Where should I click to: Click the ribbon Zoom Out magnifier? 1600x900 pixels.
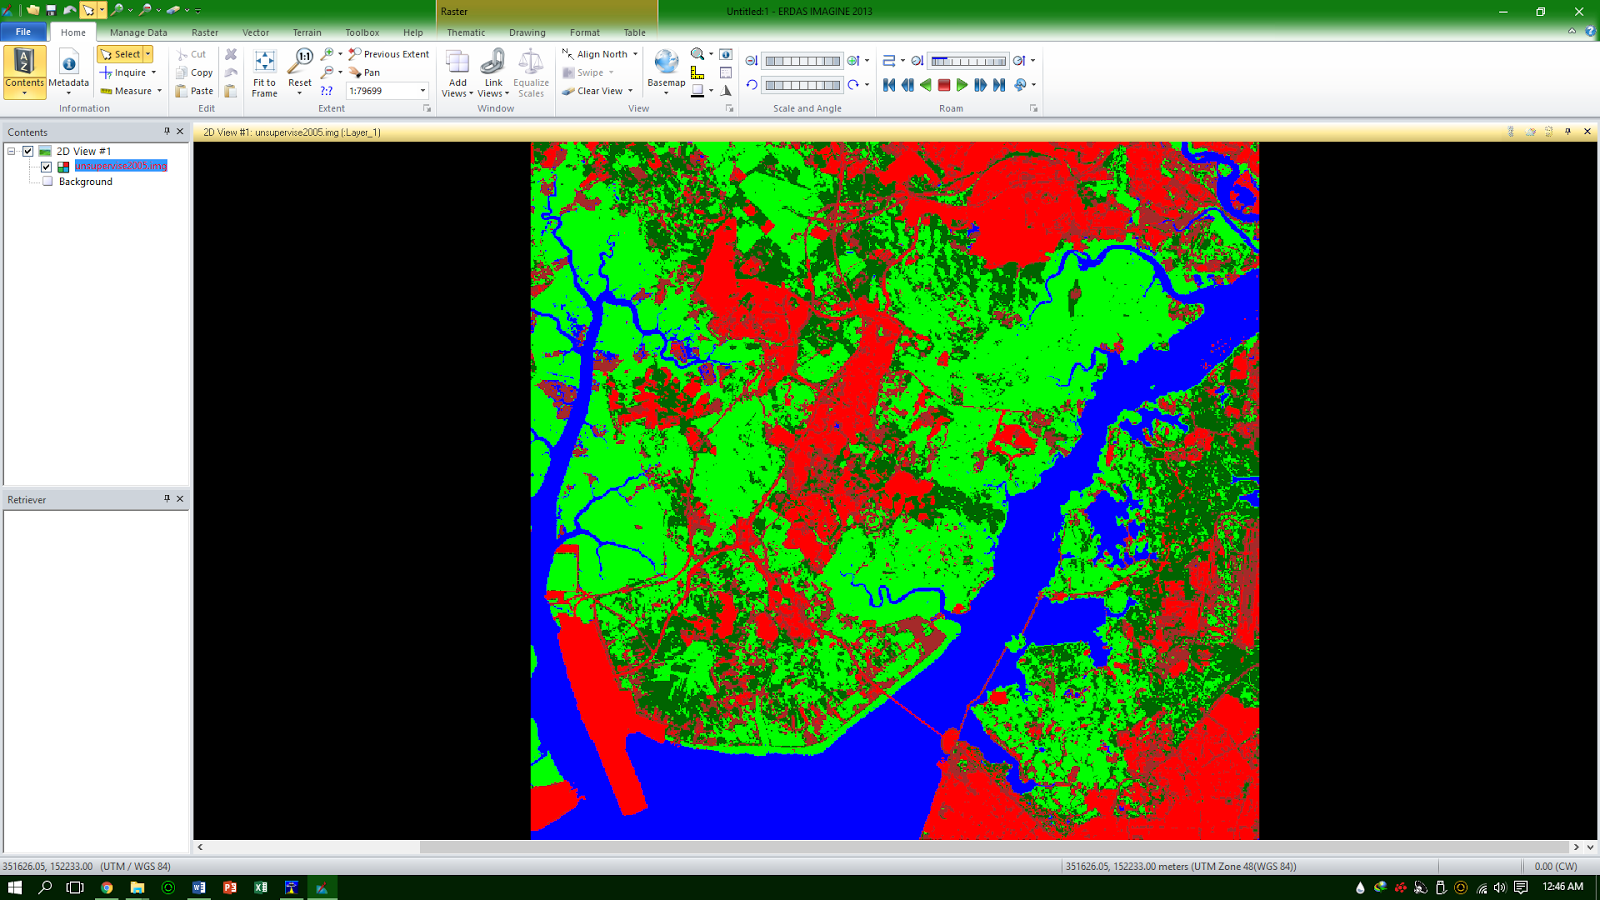(x=327, y=72)
